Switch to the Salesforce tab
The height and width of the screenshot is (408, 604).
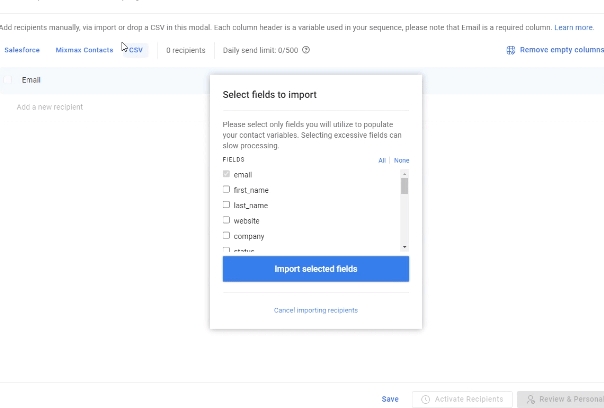[22, 50]
